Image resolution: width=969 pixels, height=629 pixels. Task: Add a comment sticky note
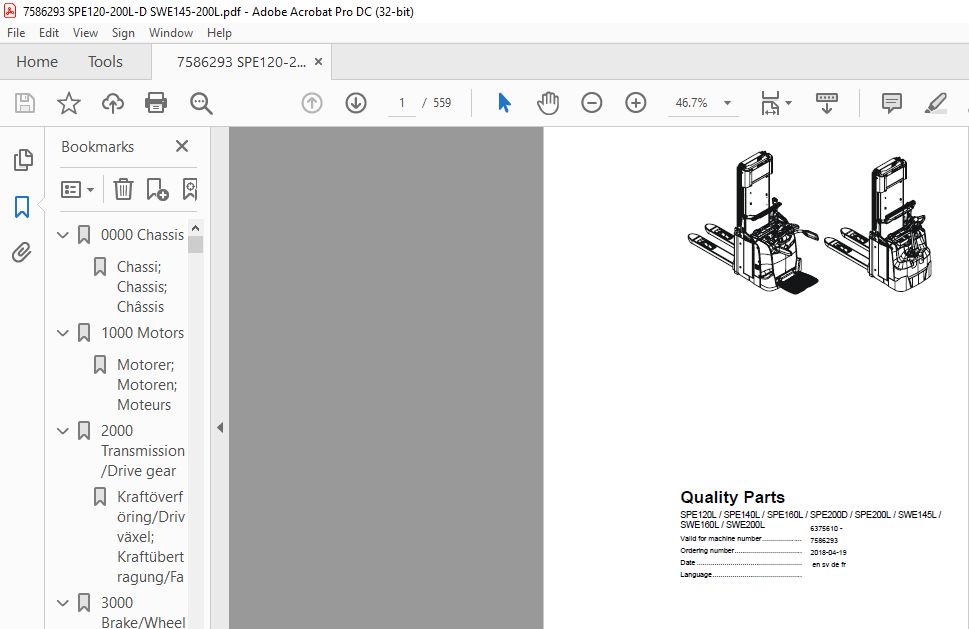pyautogui.click(x=891, y=103)
